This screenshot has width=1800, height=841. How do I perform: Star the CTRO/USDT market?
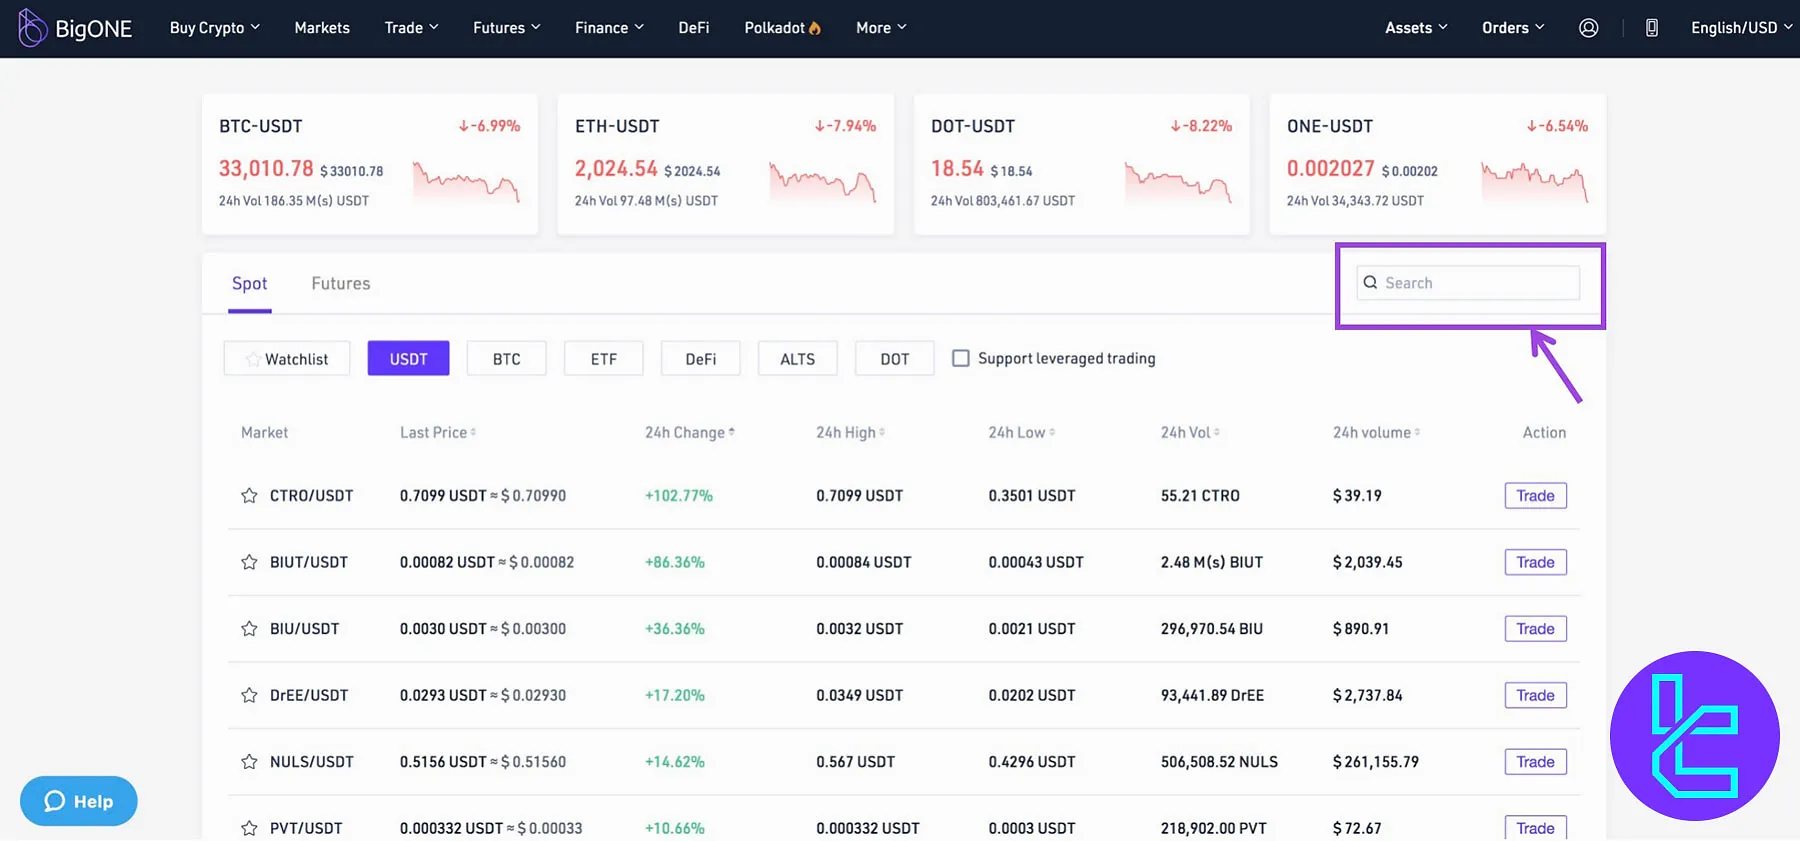[x=249, y=496]
